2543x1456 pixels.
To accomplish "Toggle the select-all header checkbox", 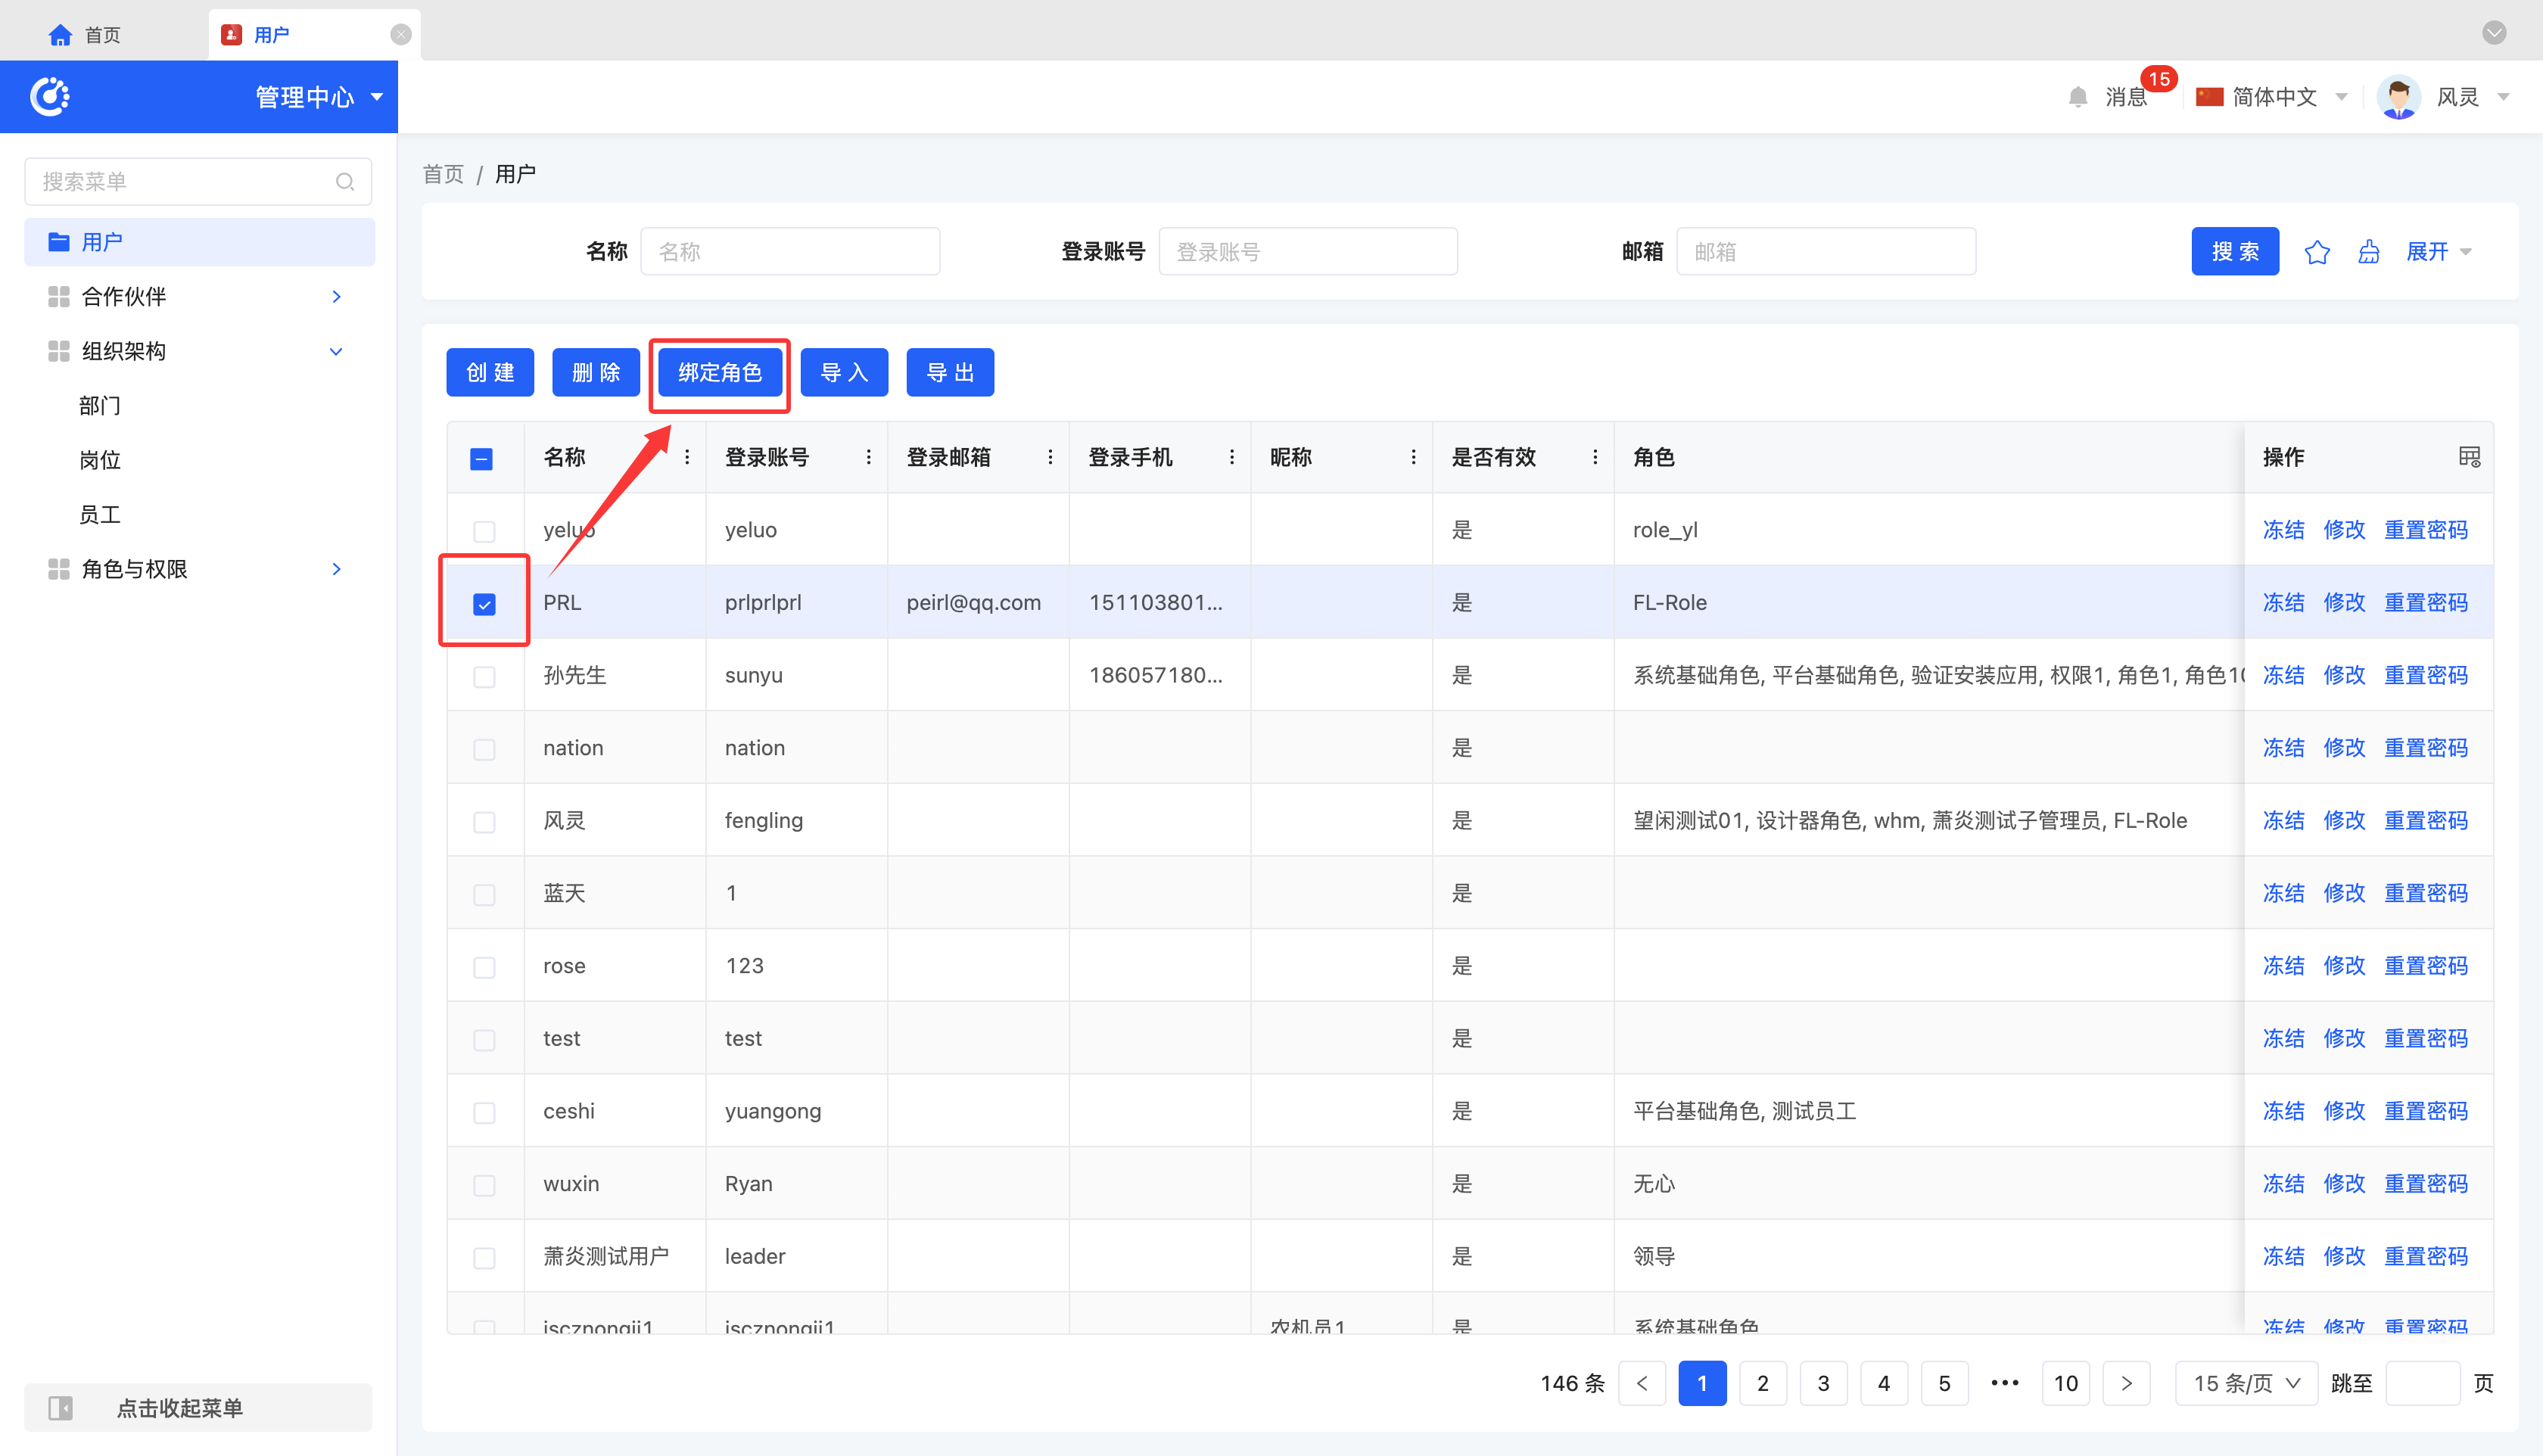I will pos(481,459).
